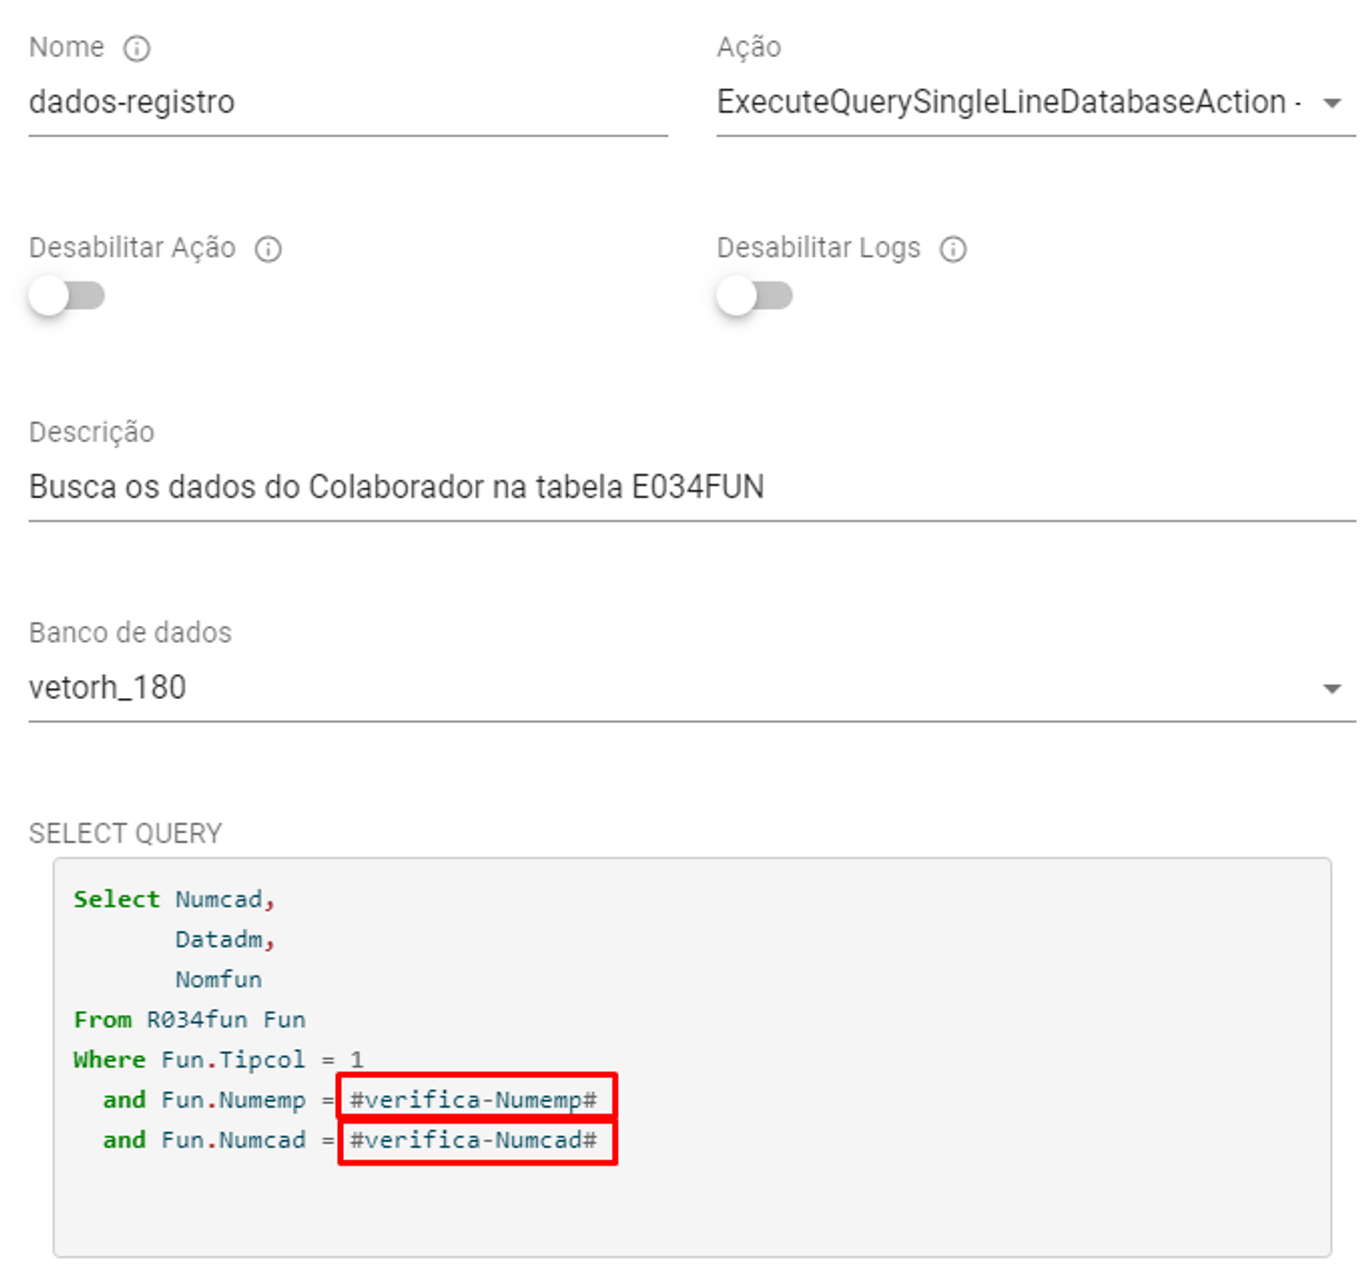Screen dimensions: 1370x1280
Task: Click Fun.Numcad in the last query line
Action: click(233, 1140)
